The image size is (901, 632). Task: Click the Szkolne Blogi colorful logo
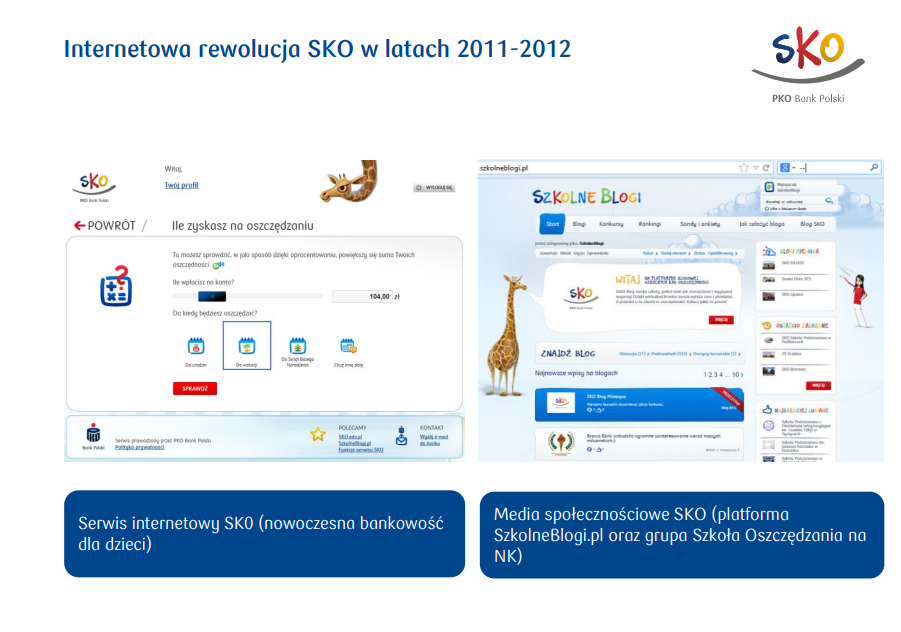point(587,197)
